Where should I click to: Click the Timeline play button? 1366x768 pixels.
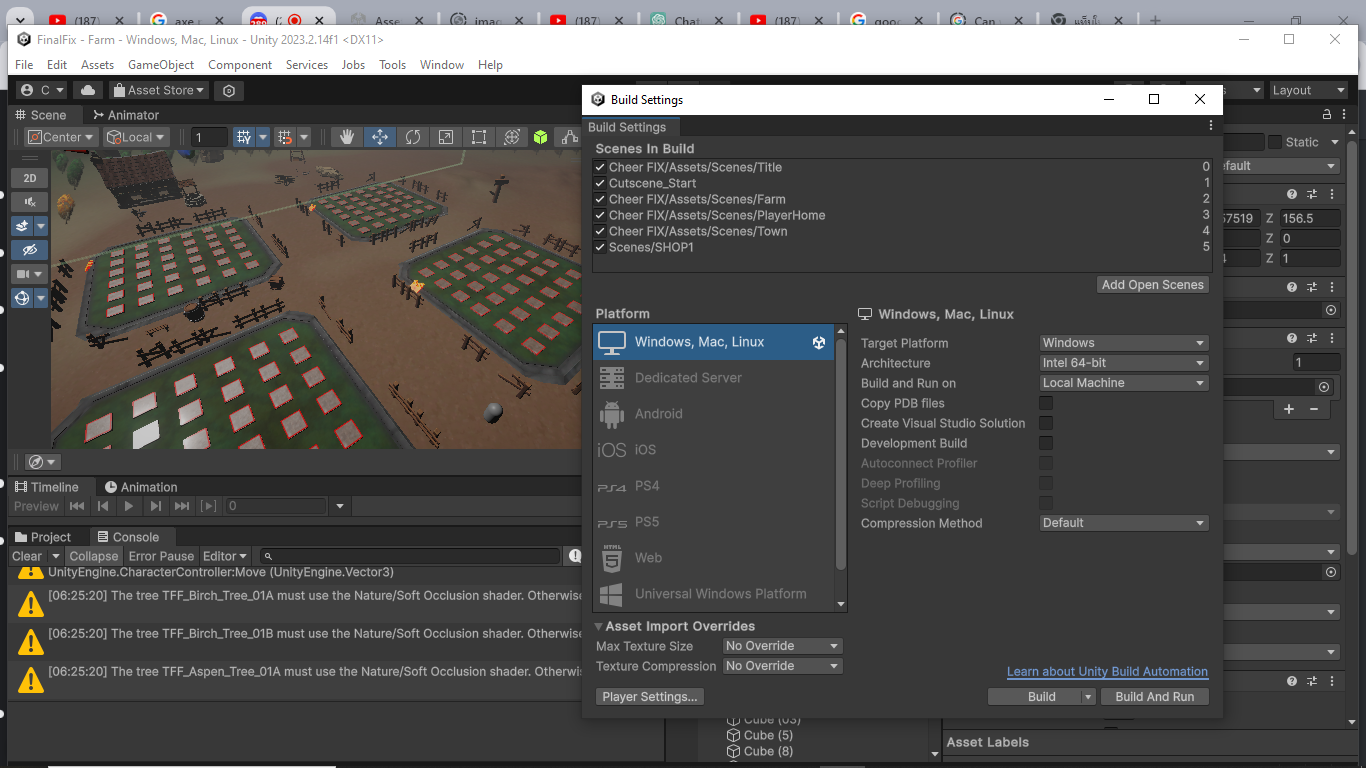tap(129, 506)
